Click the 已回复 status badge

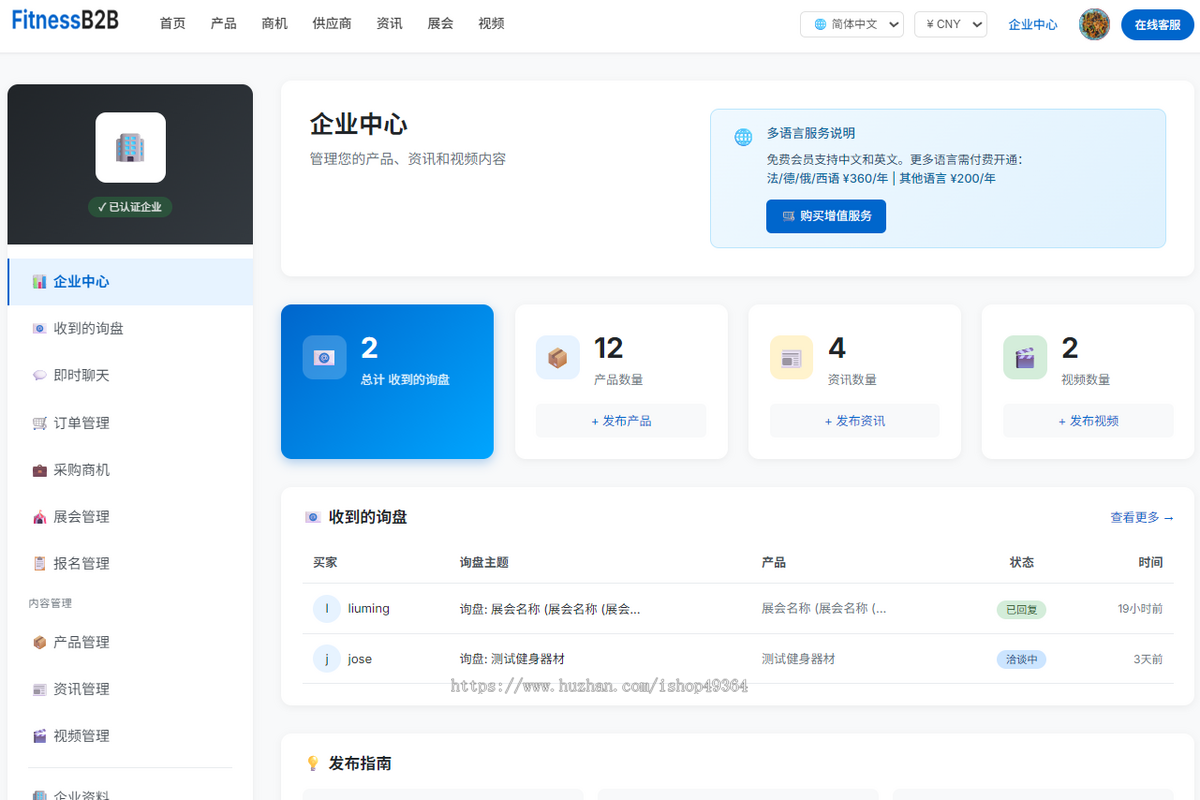coord(1021,609)
